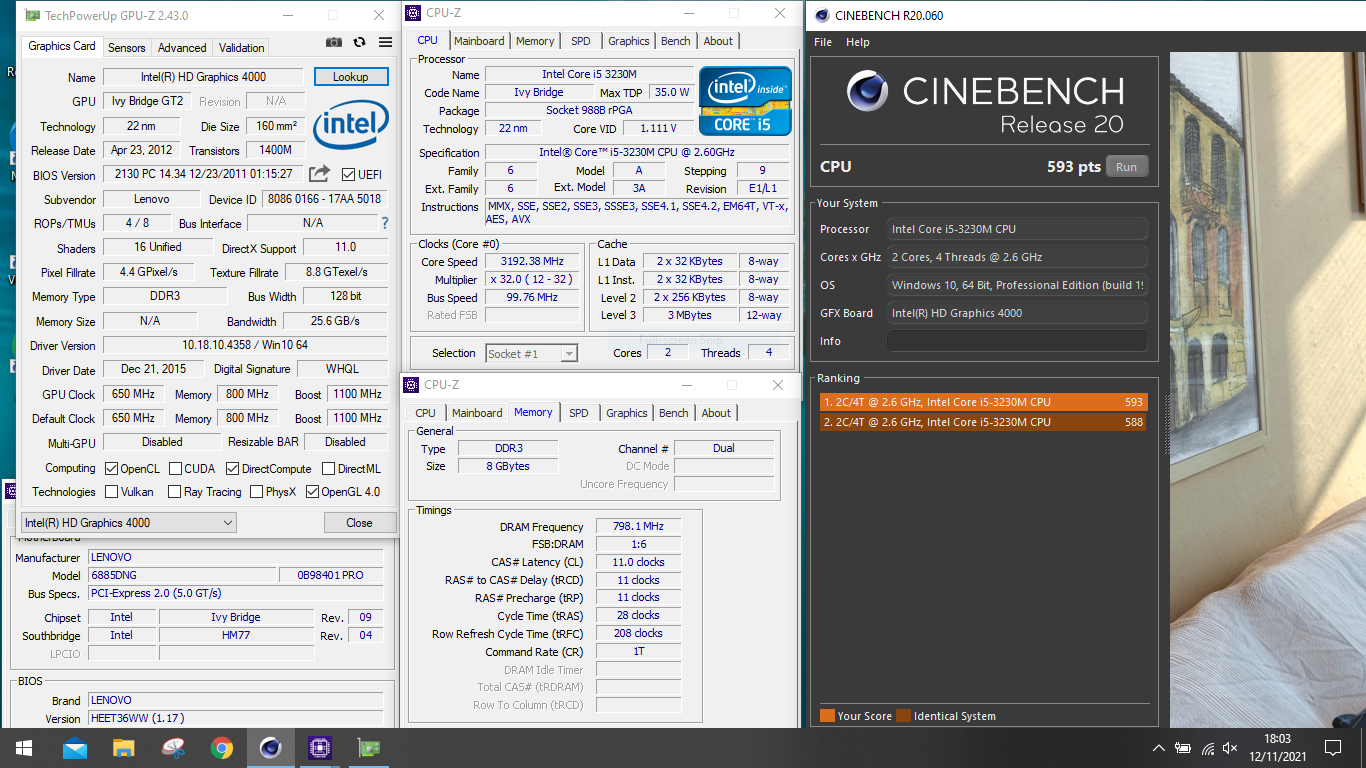Open About tab in lower CPU-Z window

[716, 413]
